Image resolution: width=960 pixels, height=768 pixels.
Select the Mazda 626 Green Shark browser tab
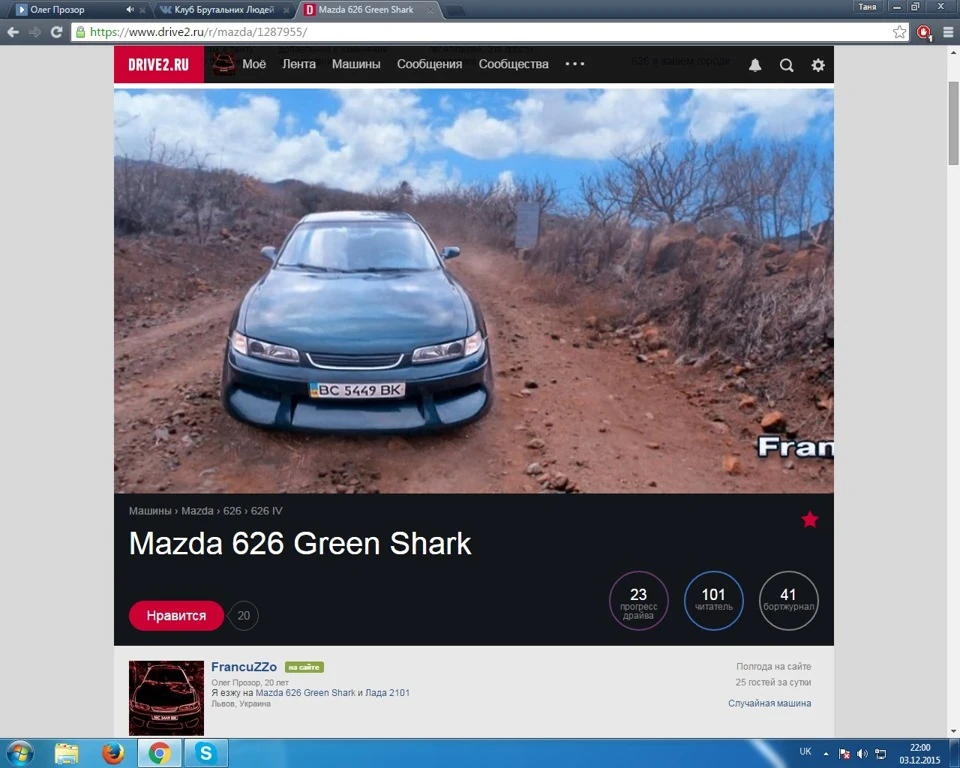[x=366, y=10]
